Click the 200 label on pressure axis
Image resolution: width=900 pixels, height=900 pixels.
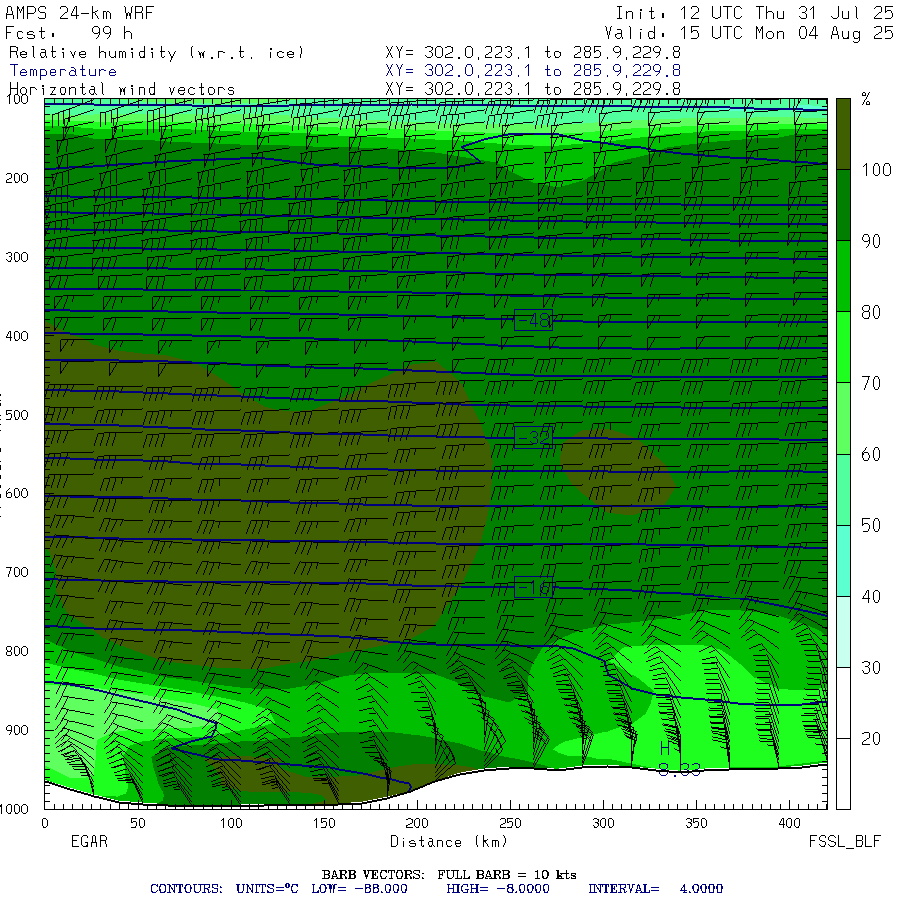(x=17, y=179)
